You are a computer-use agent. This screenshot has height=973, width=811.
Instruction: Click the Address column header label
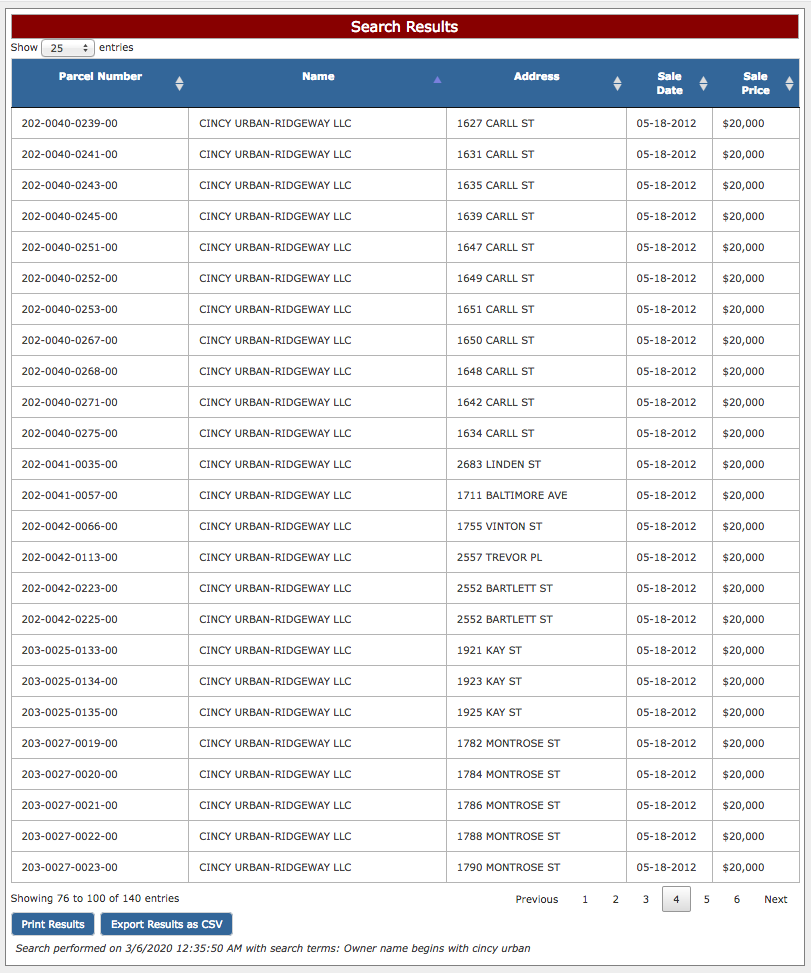pos(537,76)
